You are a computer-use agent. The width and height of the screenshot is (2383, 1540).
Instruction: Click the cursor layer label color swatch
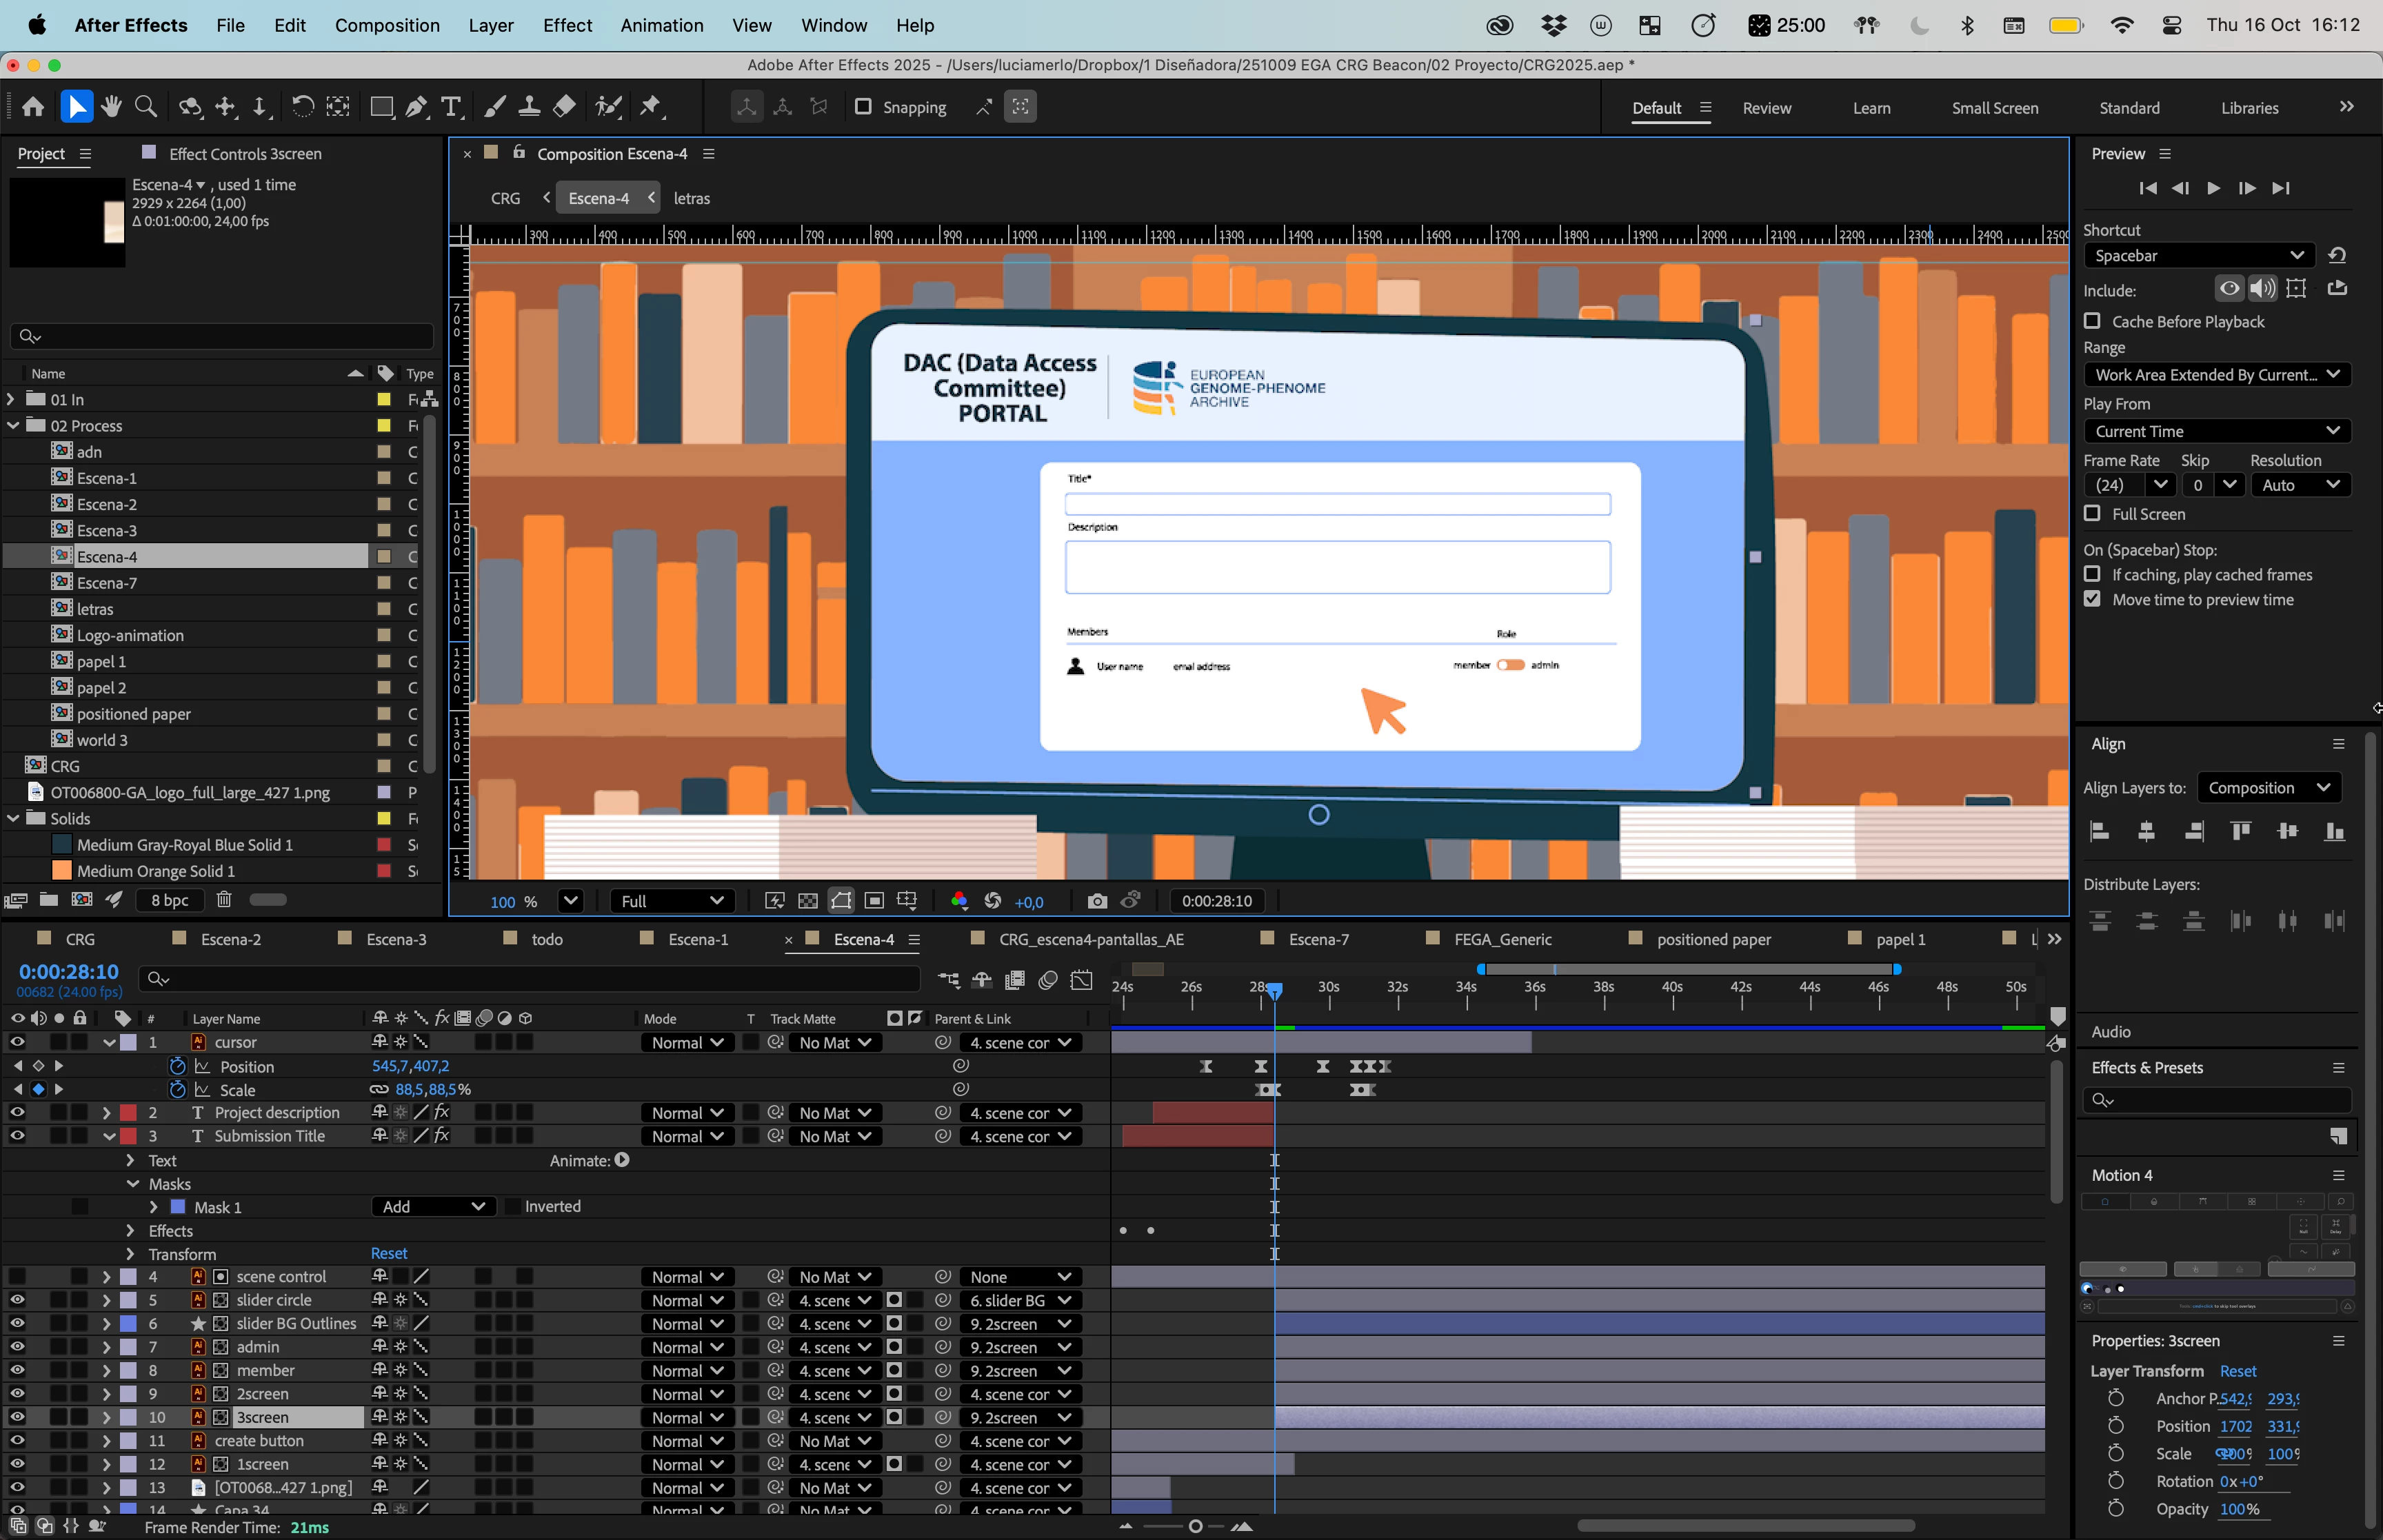click(x=129, y=1042)
